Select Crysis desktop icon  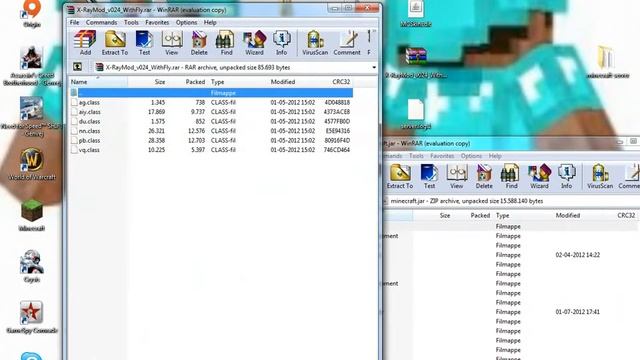(32, 266)
